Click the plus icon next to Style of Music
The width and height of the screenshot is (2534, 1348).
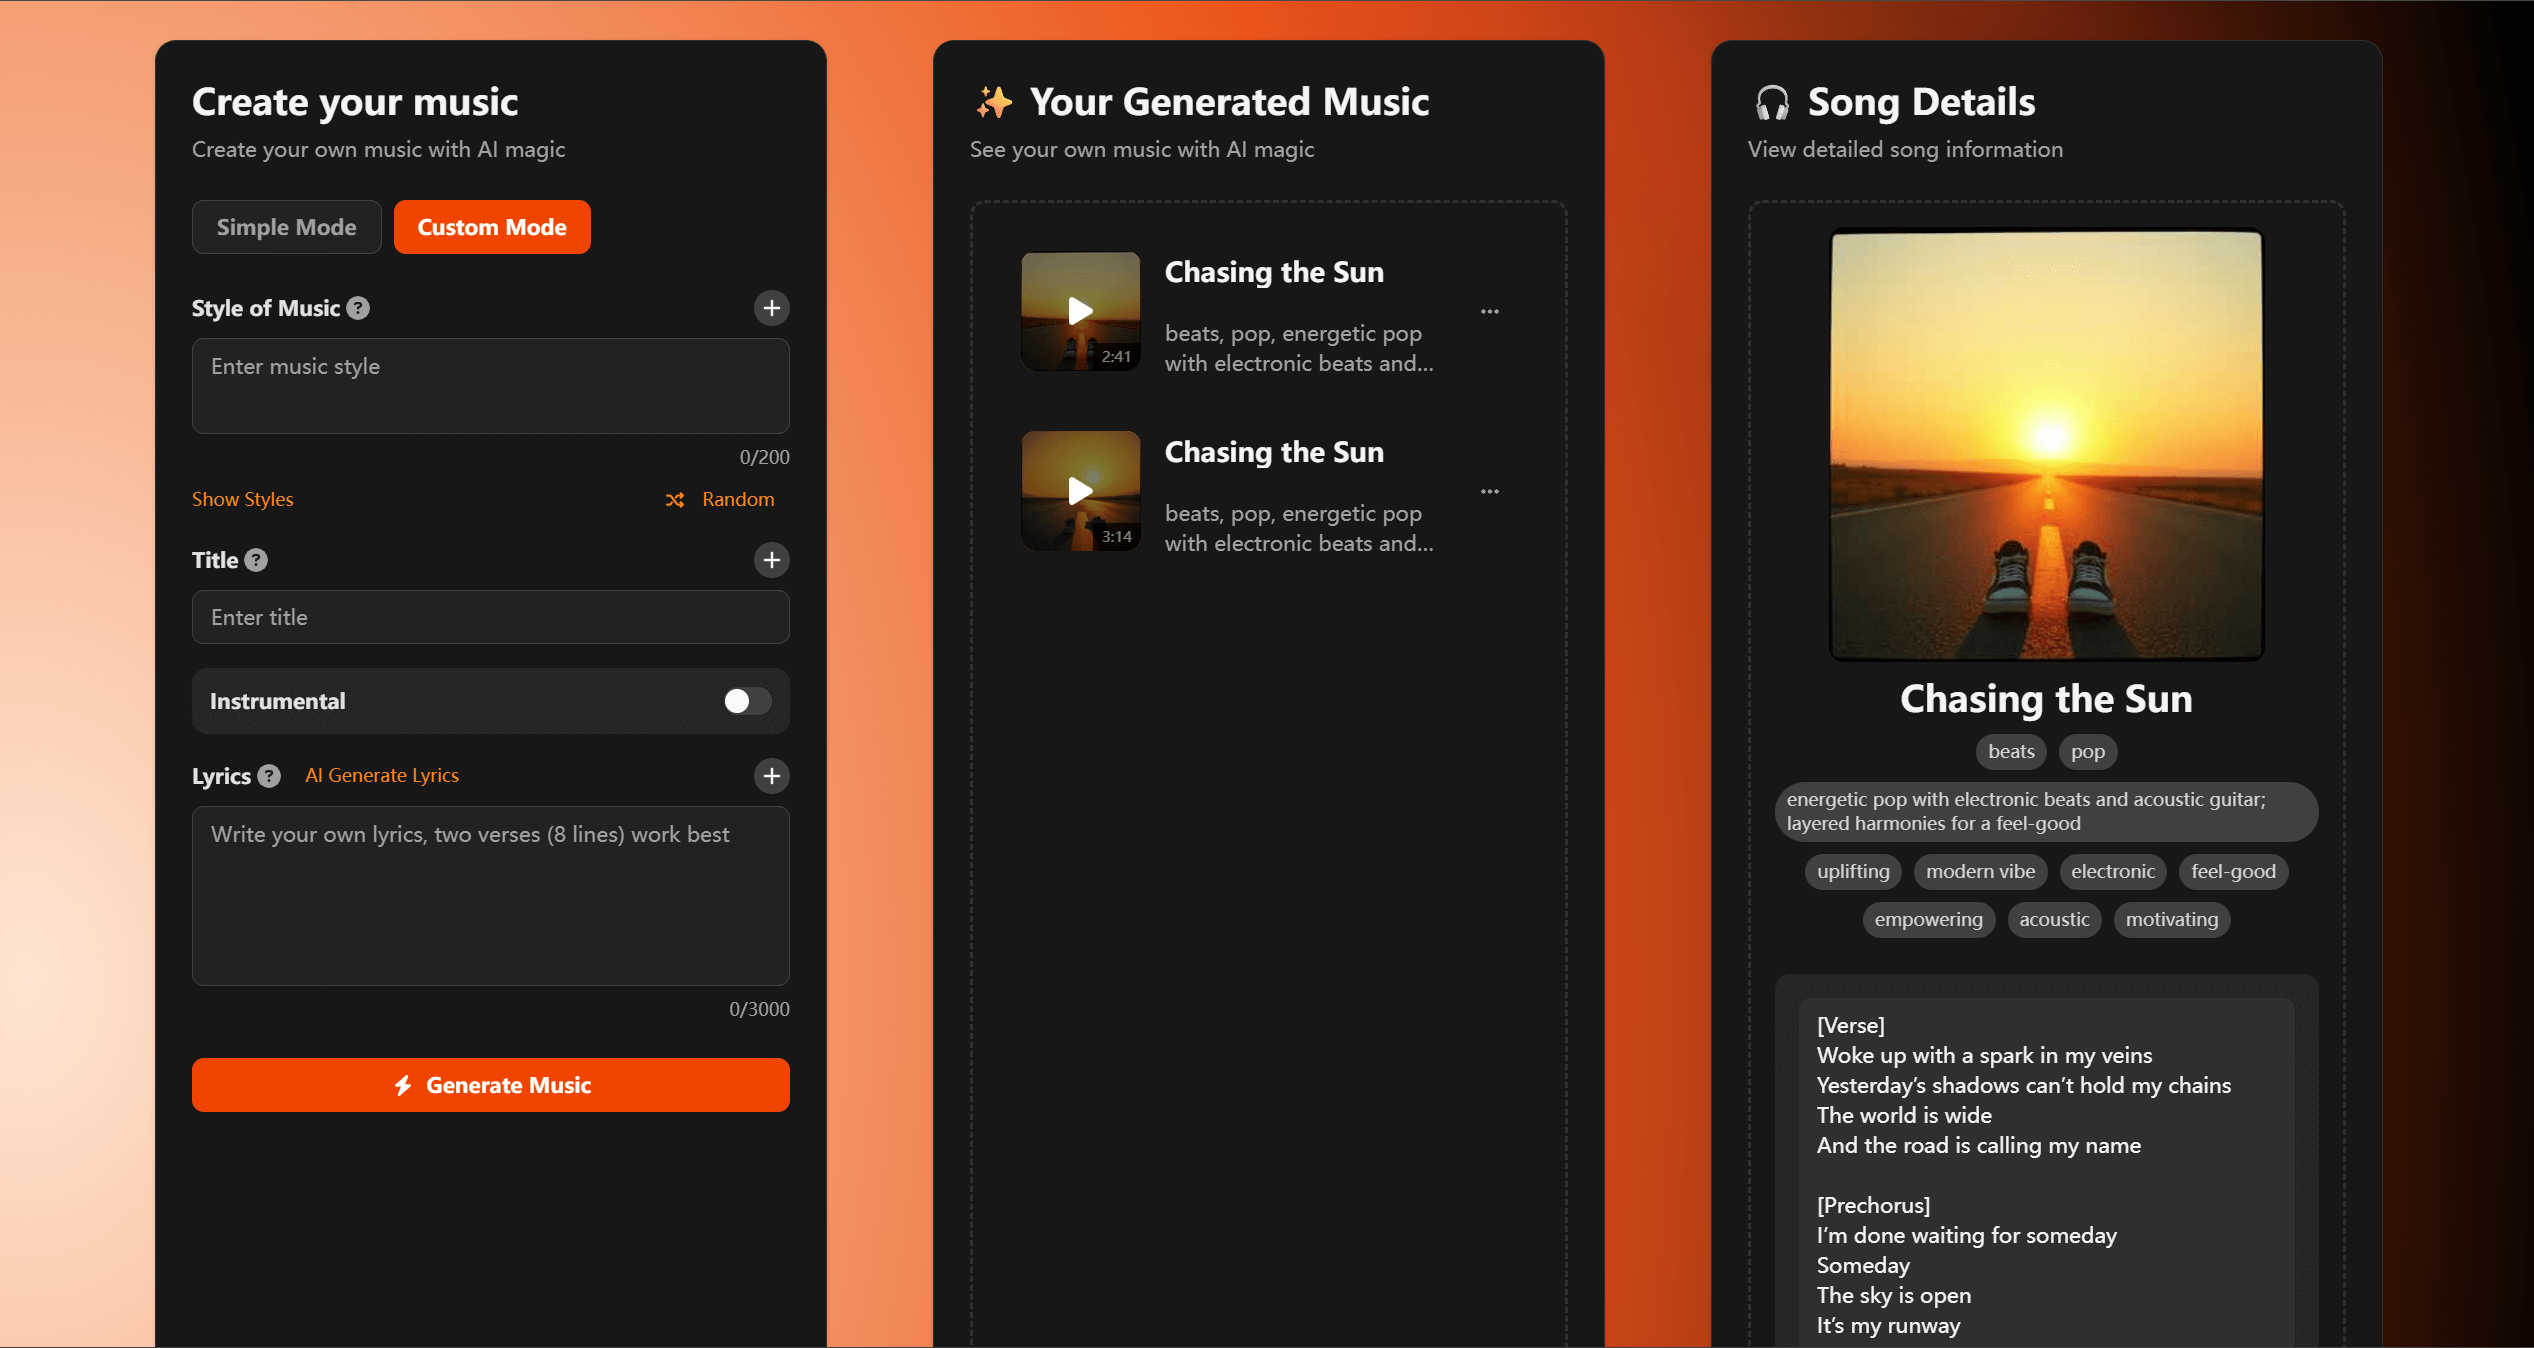click(771, 308)
